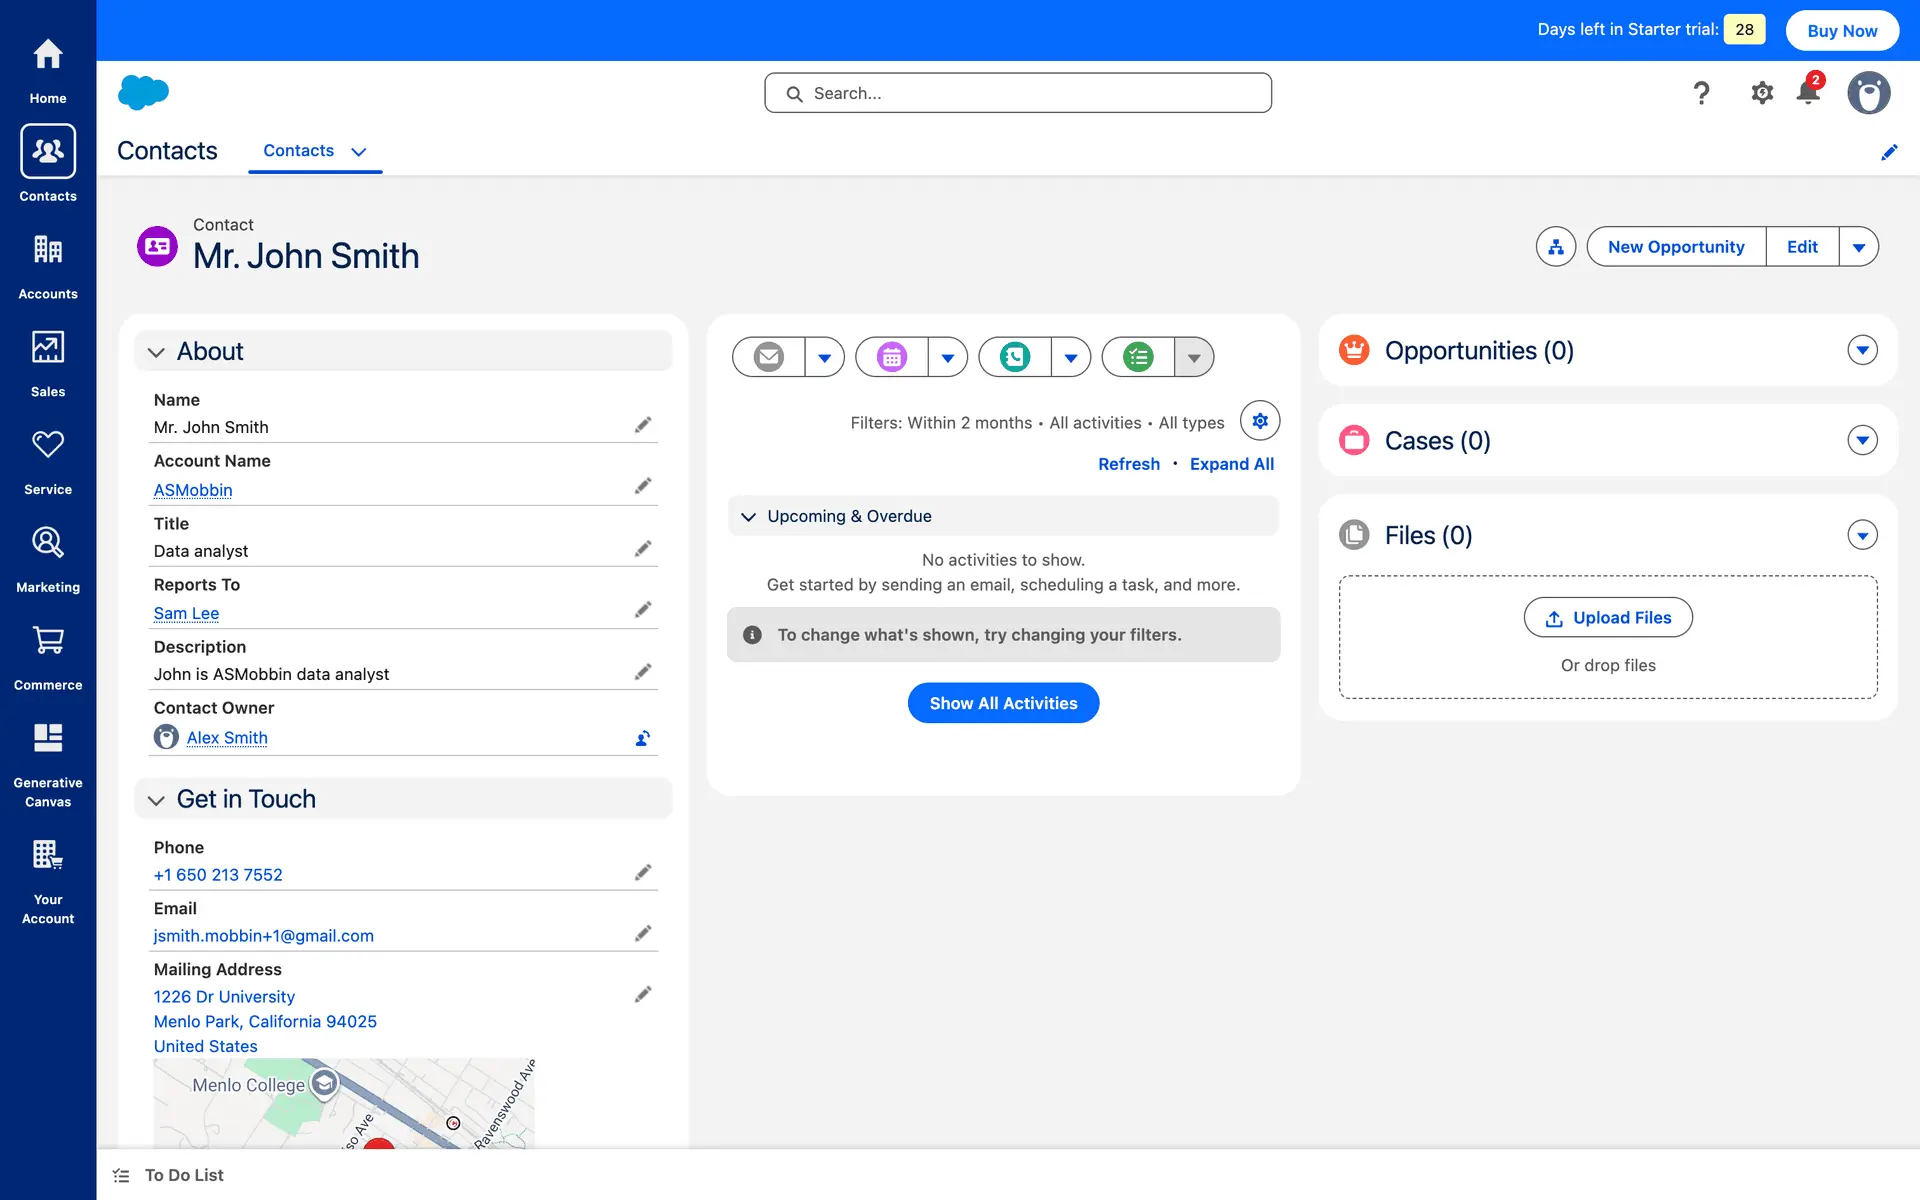Open the notifications bell
Screen dimensions: 1920x1200
(1807, 93)
